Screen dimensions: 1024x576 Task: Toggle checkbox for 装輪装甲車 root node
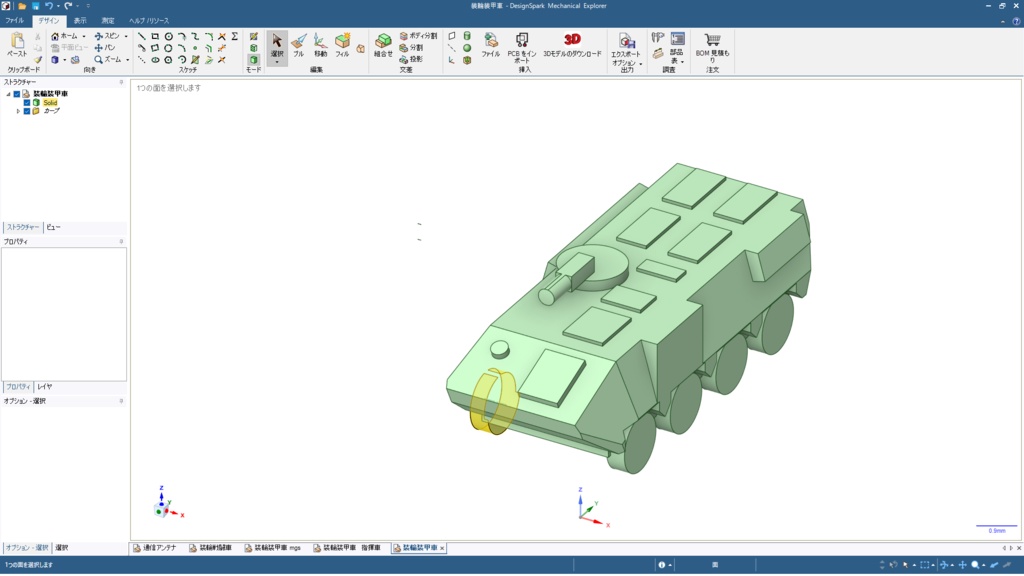pyautogui.click(x=17, y=94)
